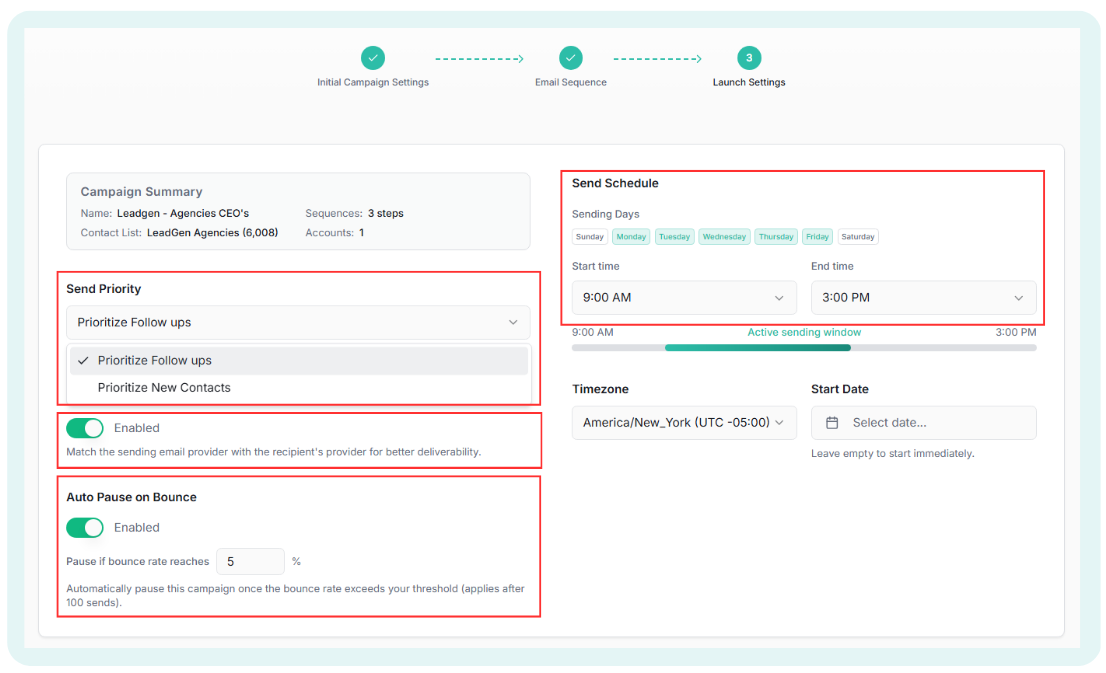Go to Email Sequence step label
The height and width of the screenshot is (673, 1106).
tap(571, 83)
